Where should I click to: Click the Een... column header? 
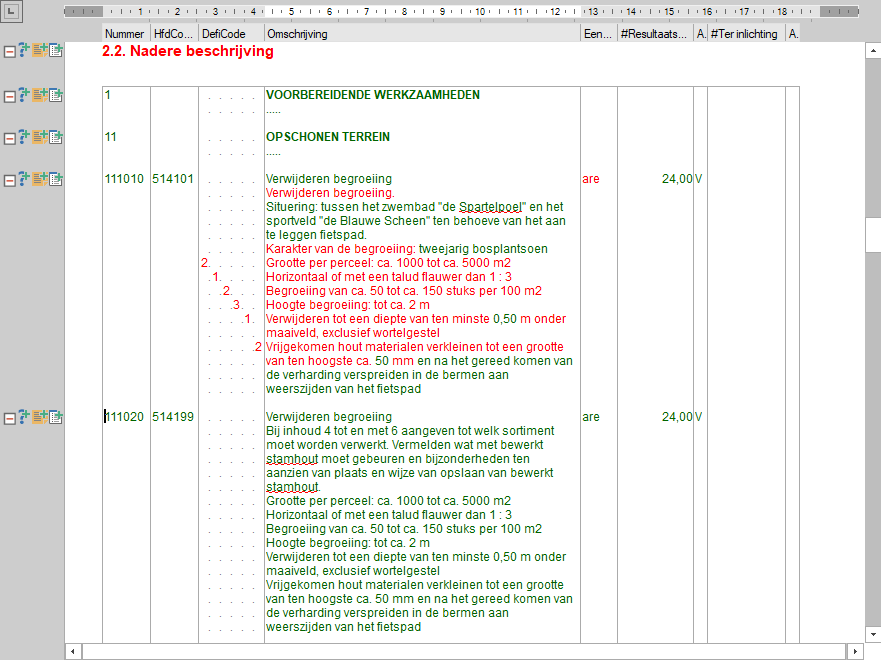pos(599,34)
